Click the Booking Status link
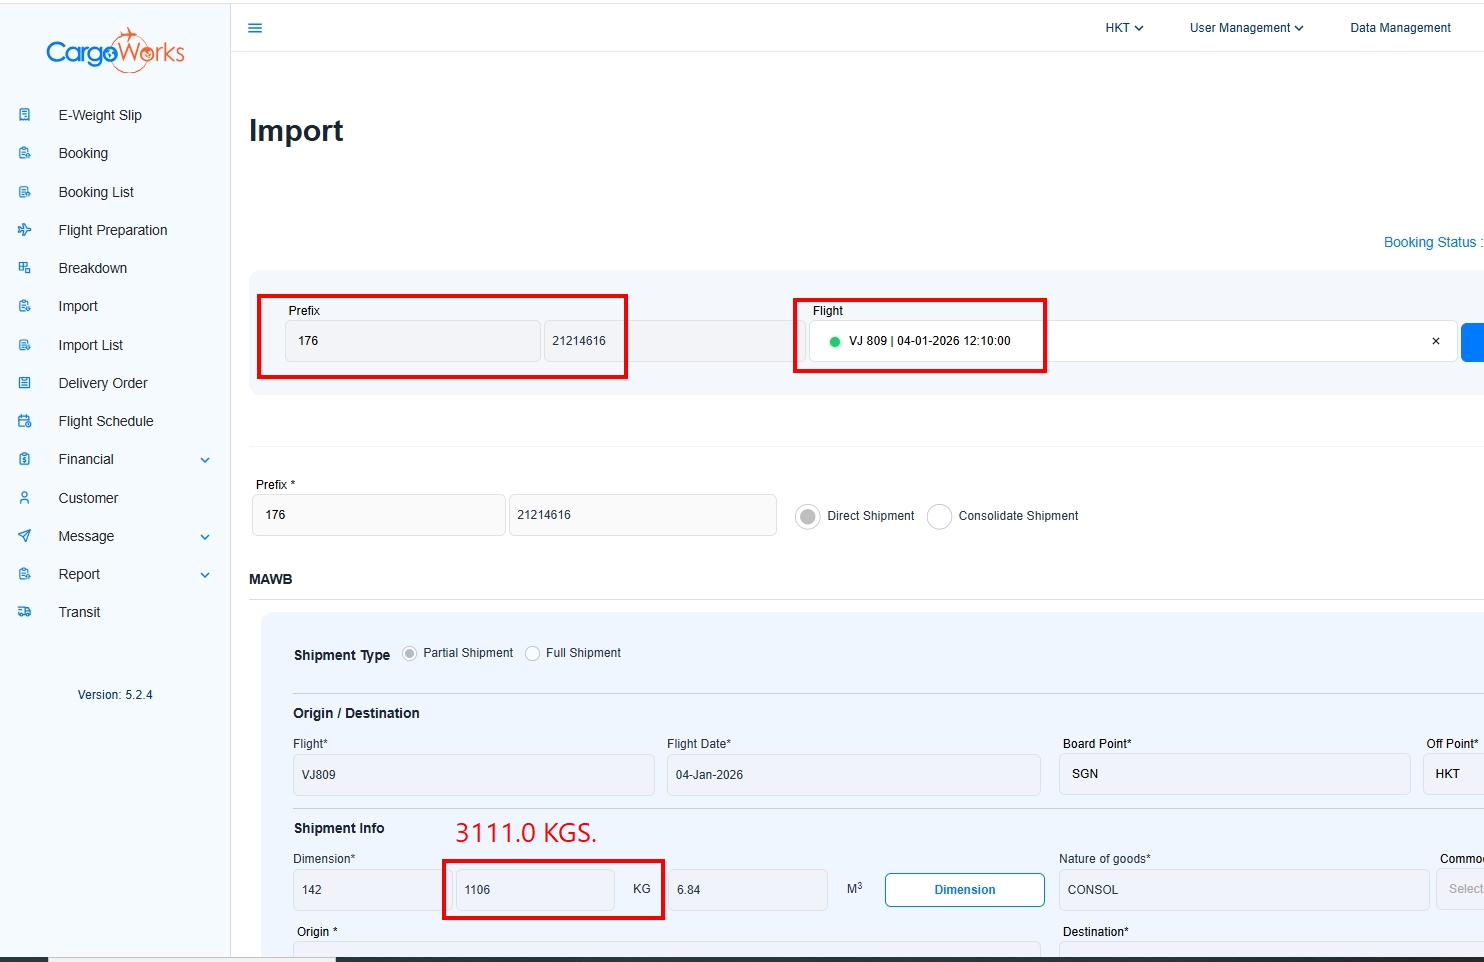1484x962 pixels. coord(1430,242)
